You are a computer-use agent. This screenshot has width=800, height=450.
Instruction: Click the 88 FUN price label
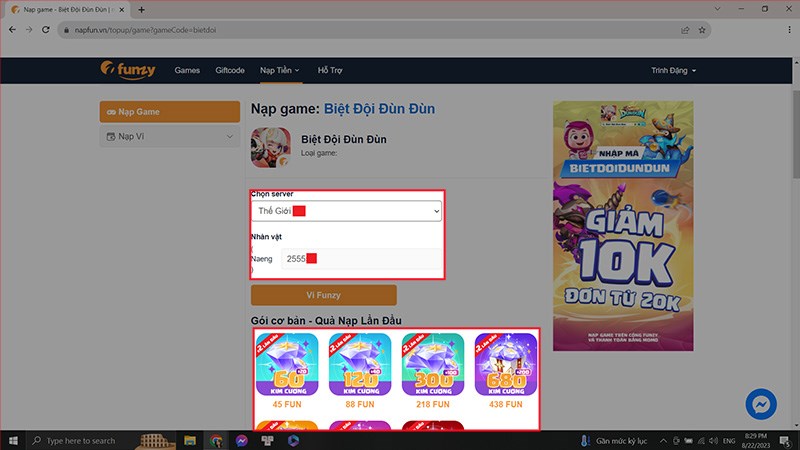360,404
